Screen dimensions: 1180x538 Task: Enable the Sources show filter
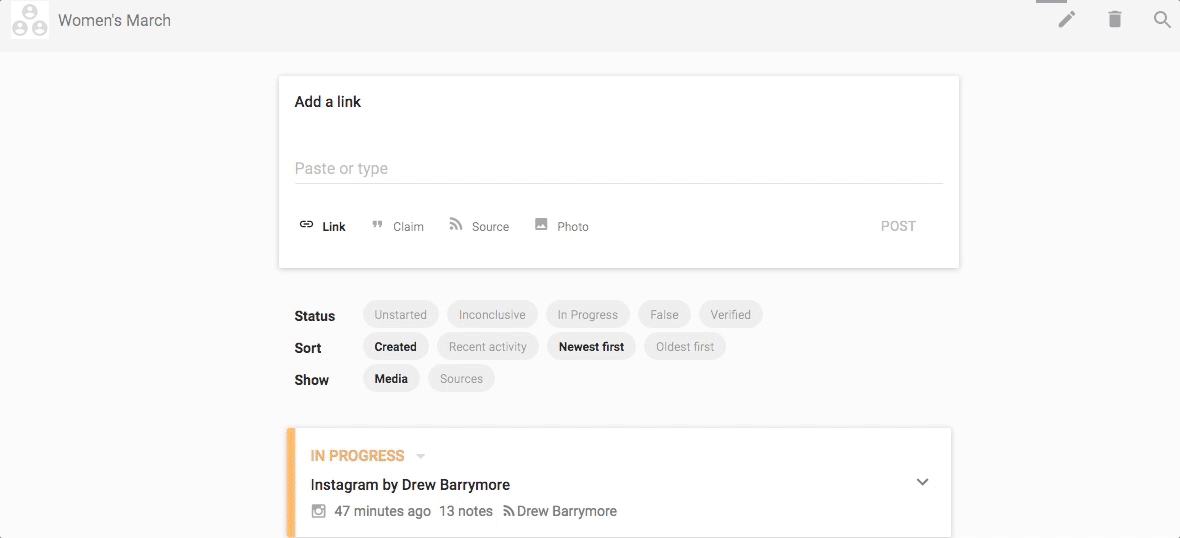(461, 378)
